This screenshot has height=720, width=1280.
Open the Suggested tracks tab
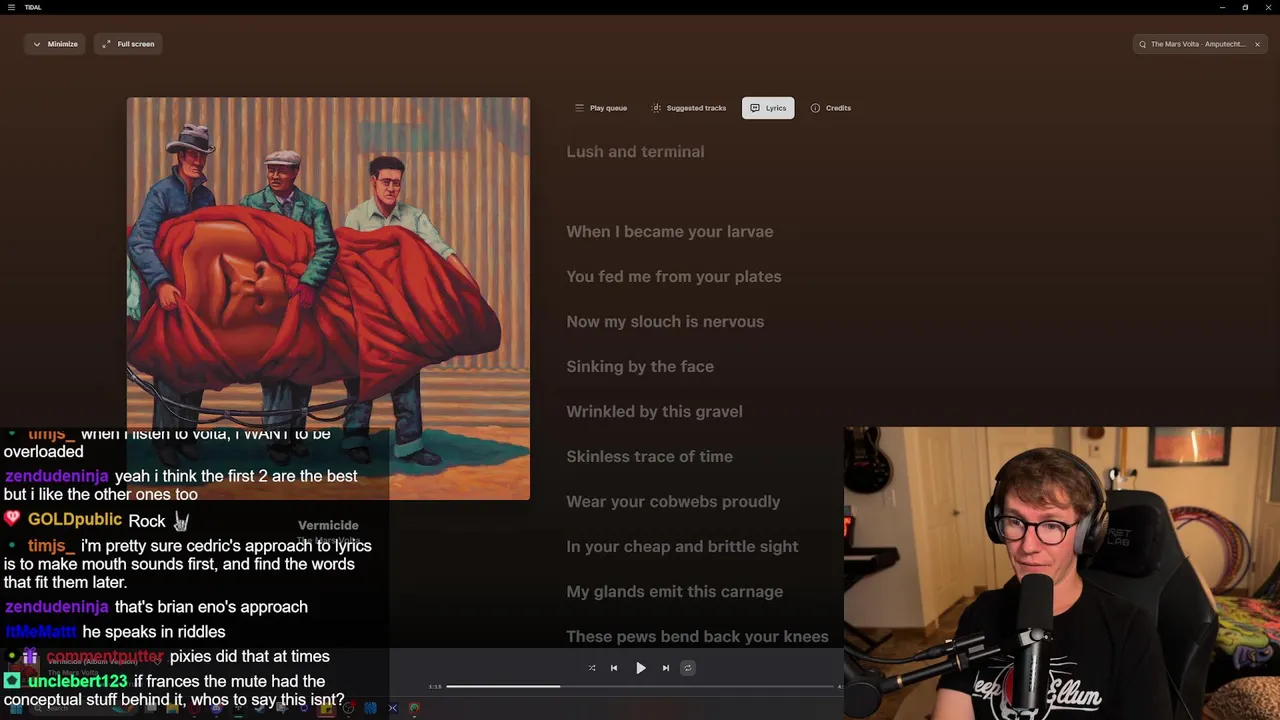point(689,108)
